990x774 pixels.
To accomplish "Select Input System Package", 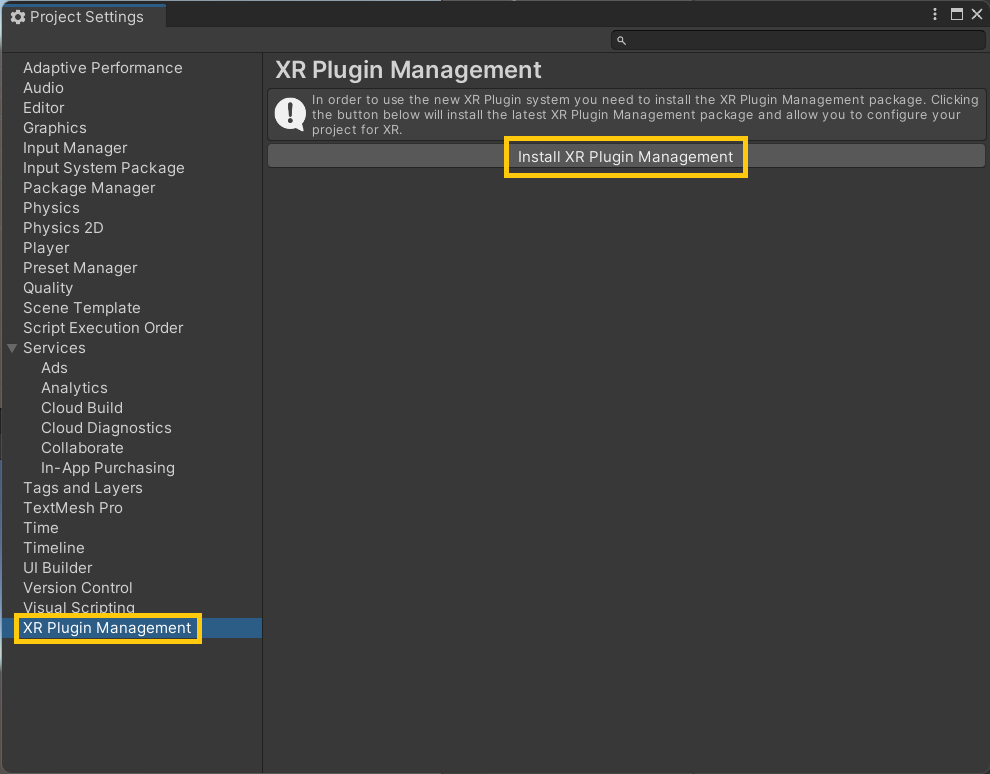I will [104, 168].
